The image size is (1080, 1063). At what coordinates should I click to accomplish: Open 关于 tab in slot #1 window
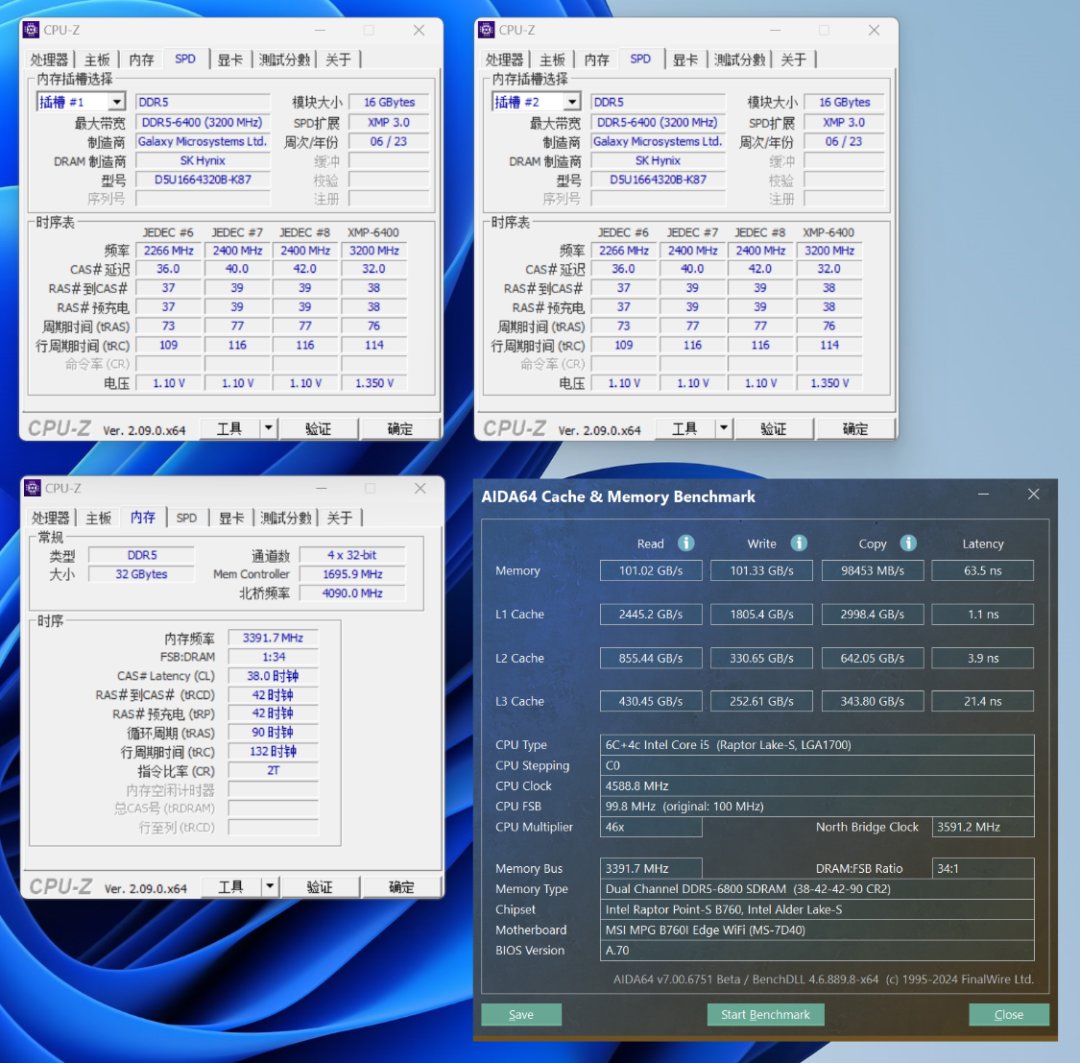tap(338, 60)
